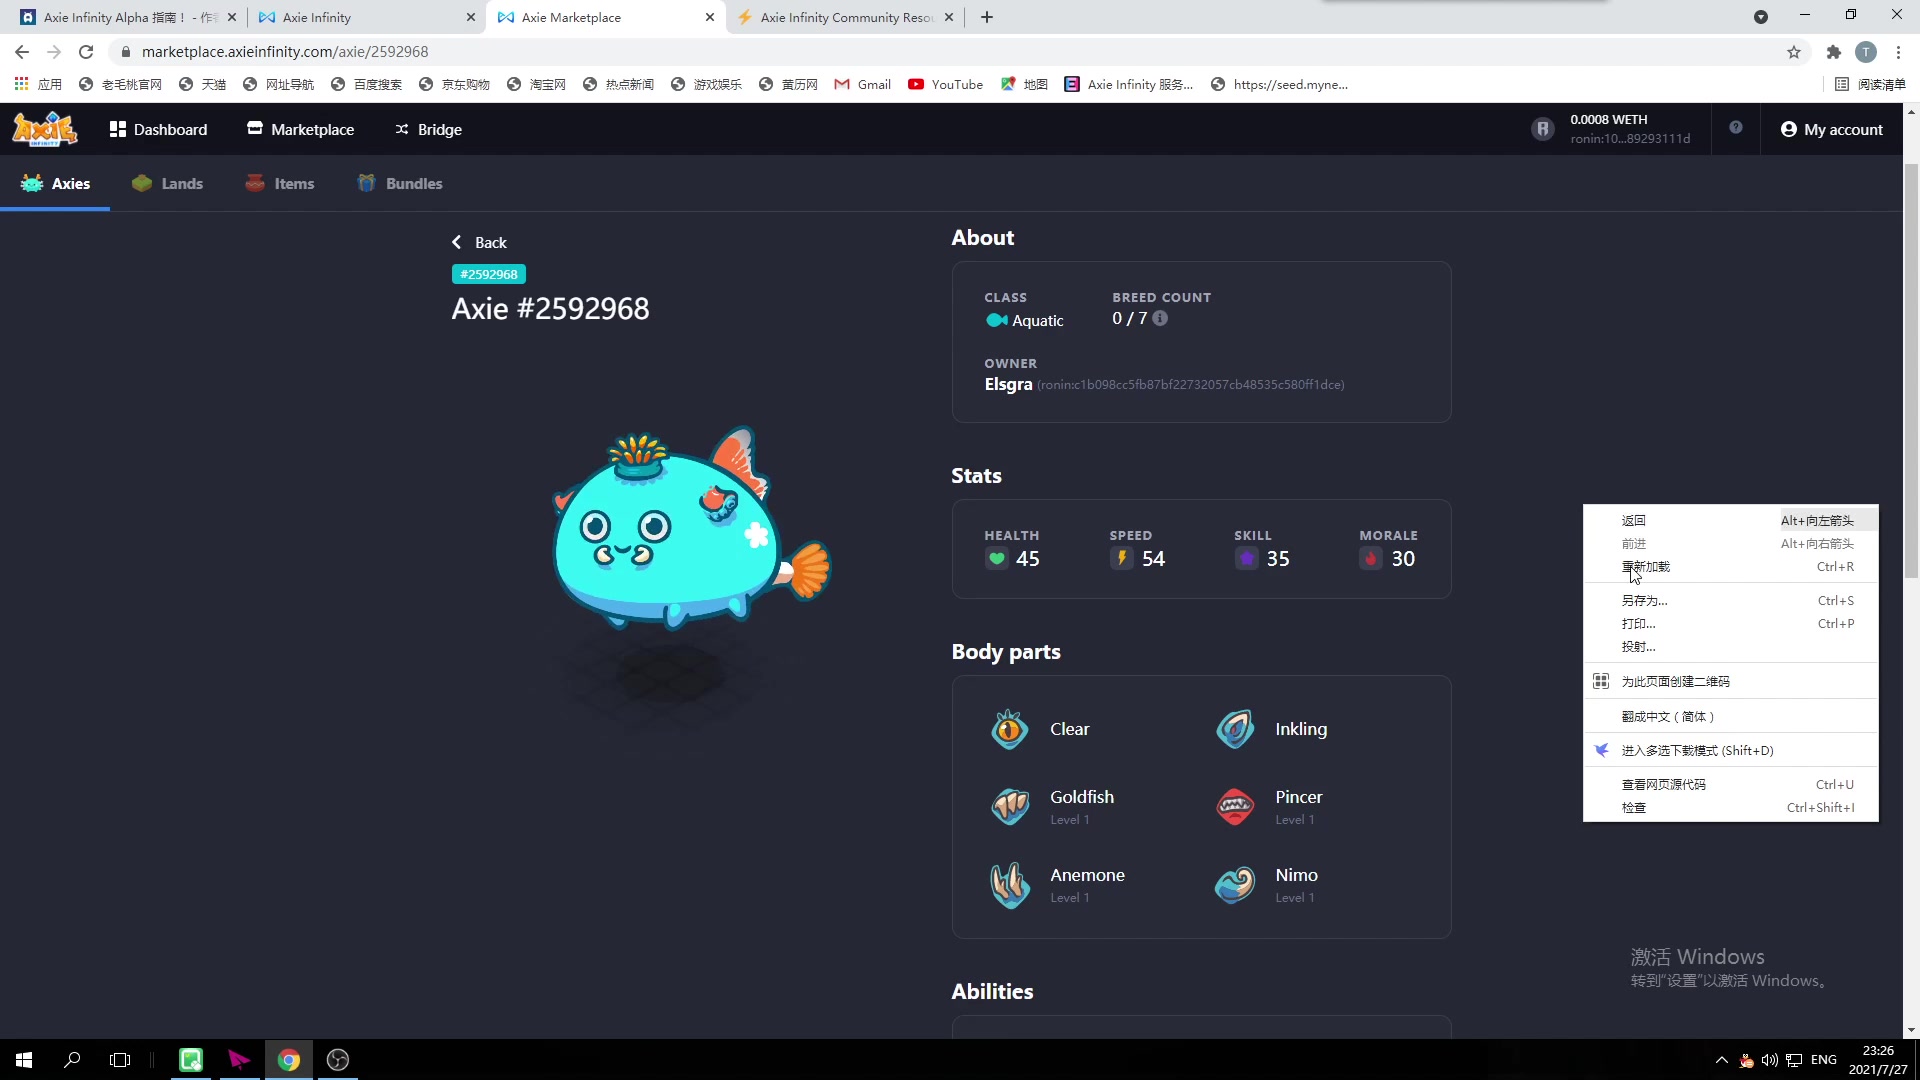Click the Skill star icon

(1247, 559)
